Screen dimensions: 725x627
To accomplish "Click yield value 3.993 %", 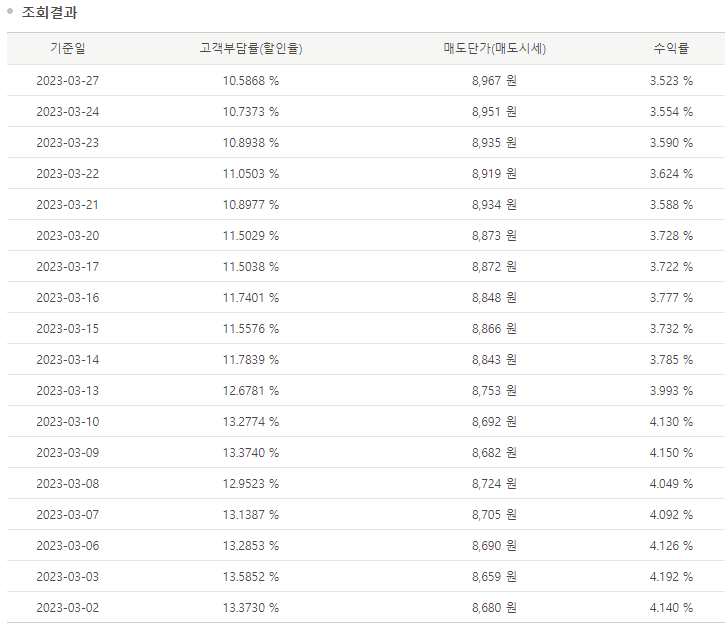I will 671,390.
